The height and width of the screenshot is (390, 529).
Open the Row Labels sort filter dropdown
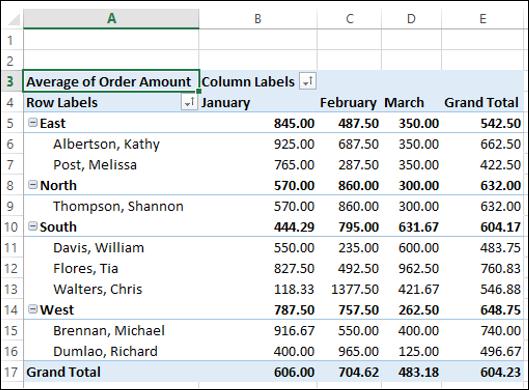click(x=189, y=102)
